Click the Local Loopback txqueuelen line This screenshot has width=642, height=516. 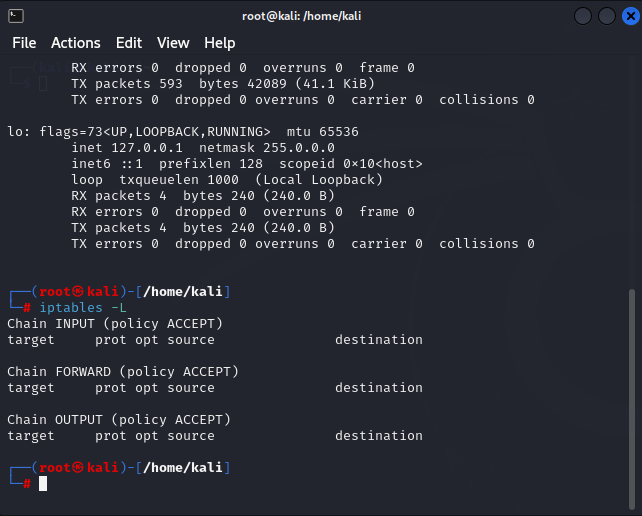[x=227, y=180]
